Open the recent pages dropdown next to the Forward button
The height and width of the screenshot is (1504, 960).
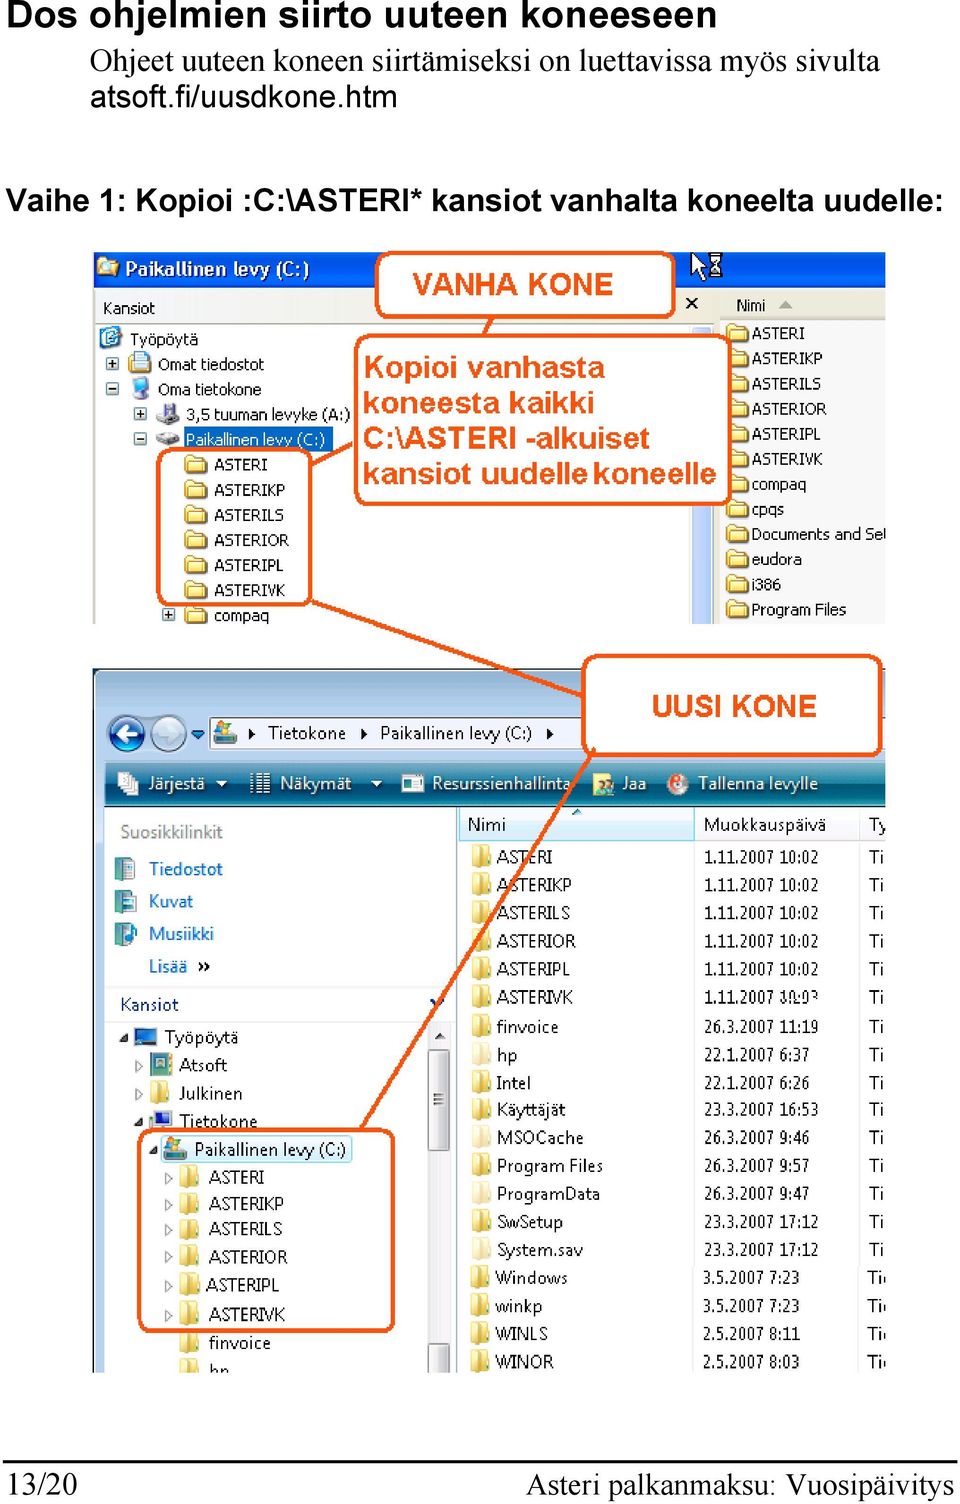[198, 734]
